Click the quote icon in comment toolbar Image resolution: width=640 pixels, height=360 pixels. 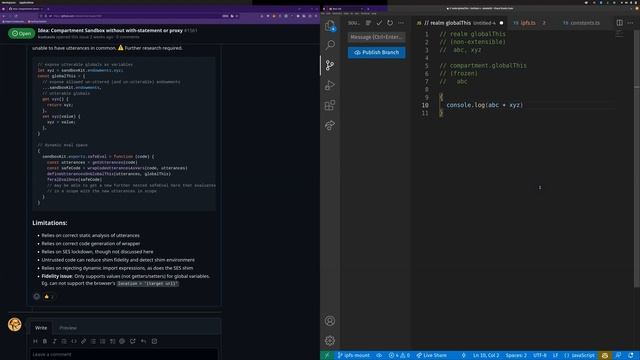[x=64, y=341]
